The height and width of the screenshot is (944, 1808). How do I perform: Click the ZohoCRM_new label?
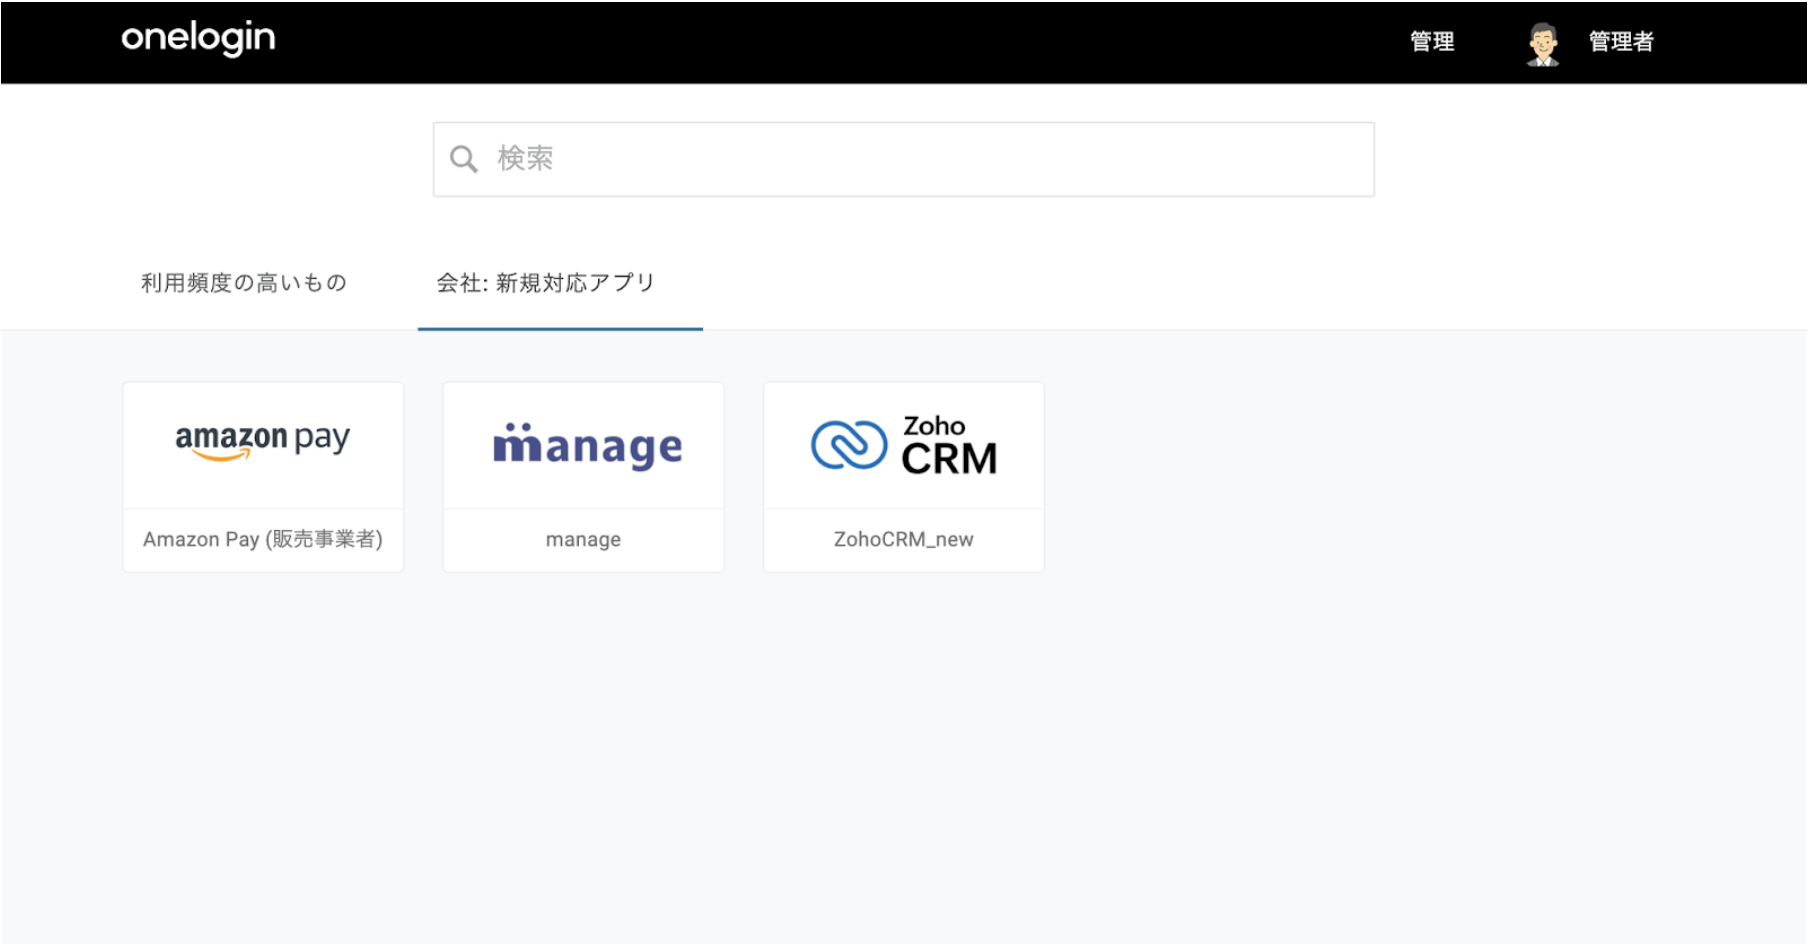tap(903, 539)
